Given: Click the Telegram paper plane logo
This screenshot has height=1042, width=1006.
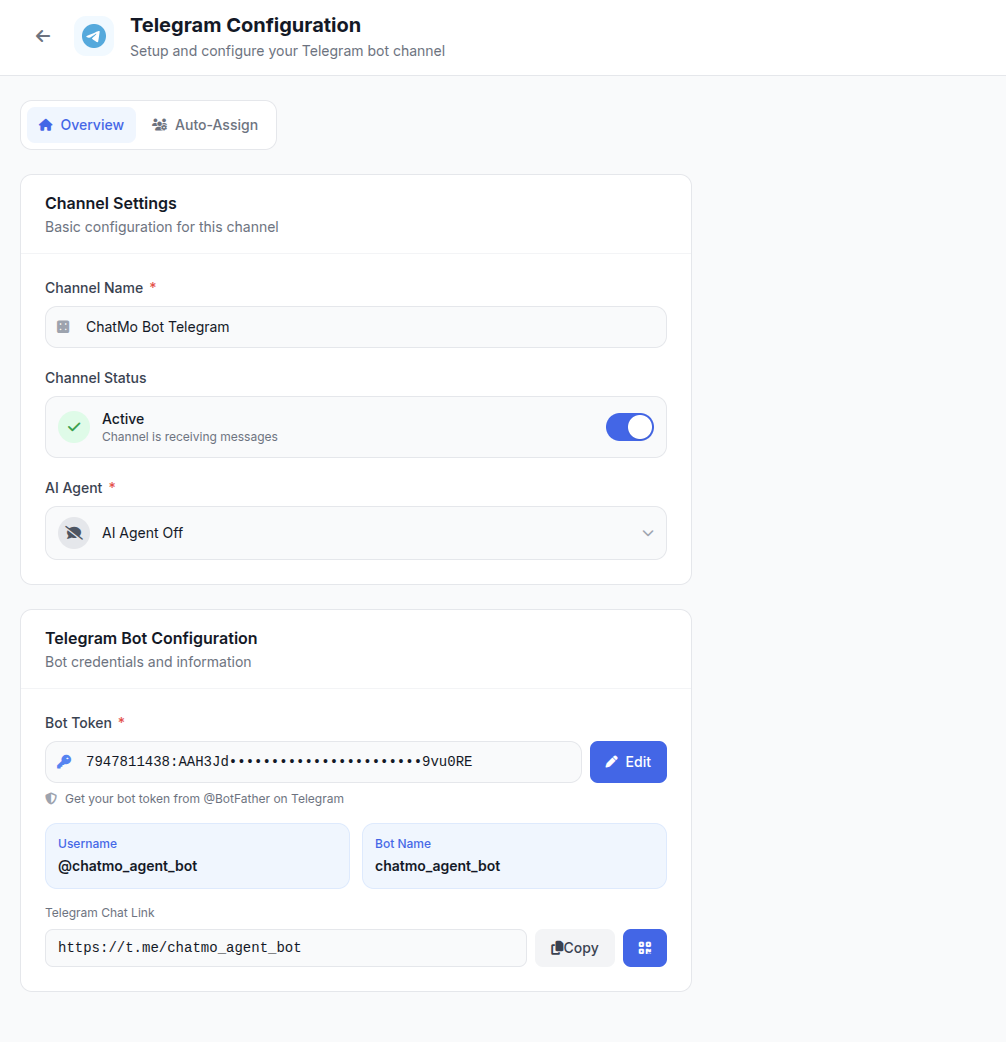Looking at the screenshot, I should pos(94,36).
